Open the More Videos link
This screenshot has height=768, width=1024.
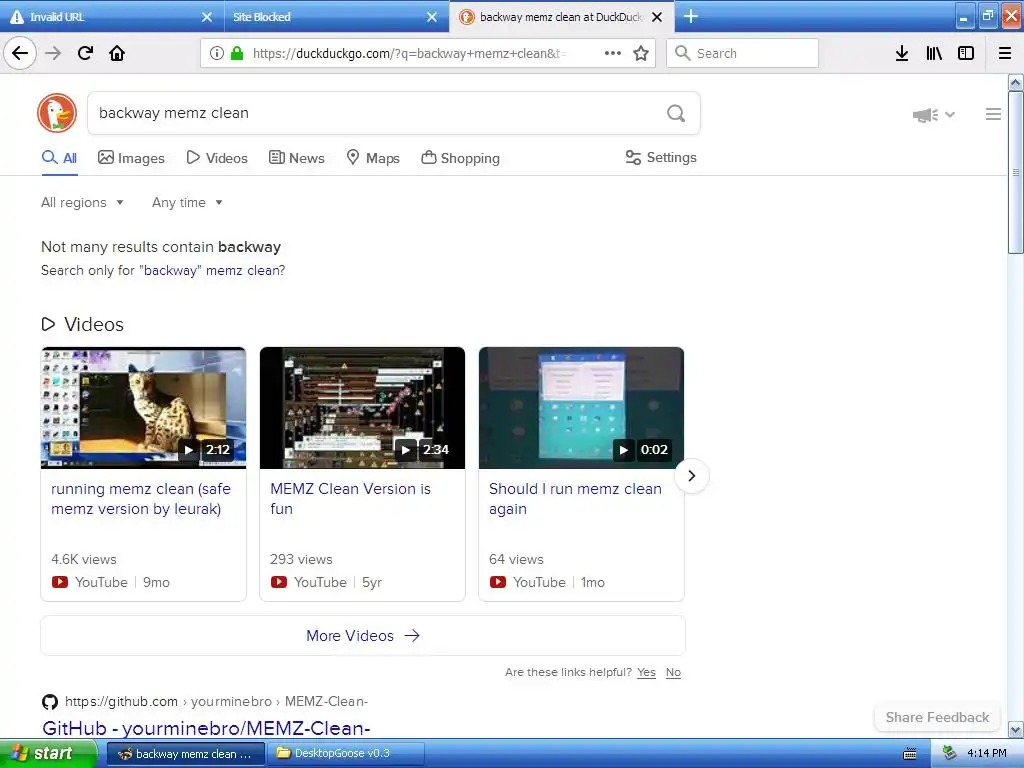click(362, 635)
